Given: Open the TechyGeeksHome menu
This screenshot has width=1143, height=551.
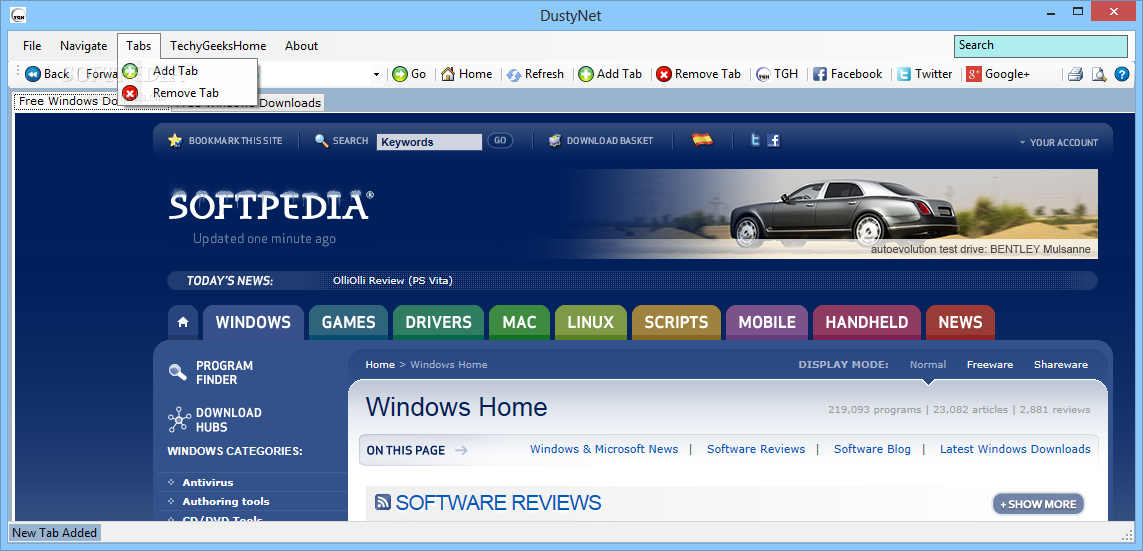Looking at the screenshot, I should pyautogui.click(x=218, y=46).
